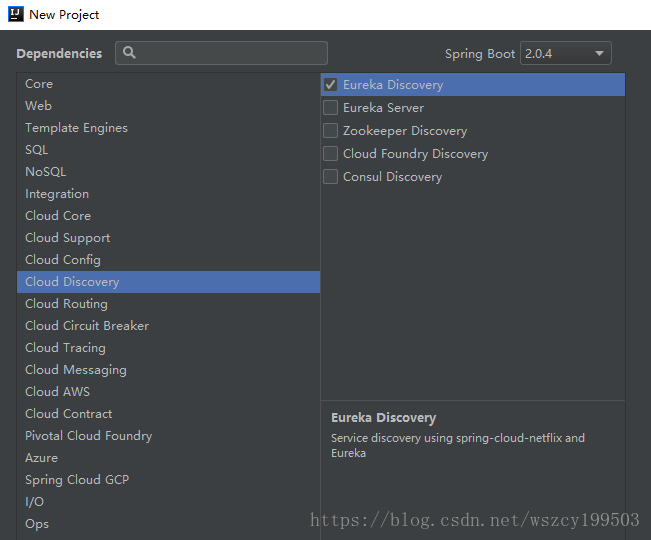Click the Spring Boot label
The image size is (651, 540).
click(480, 54)
